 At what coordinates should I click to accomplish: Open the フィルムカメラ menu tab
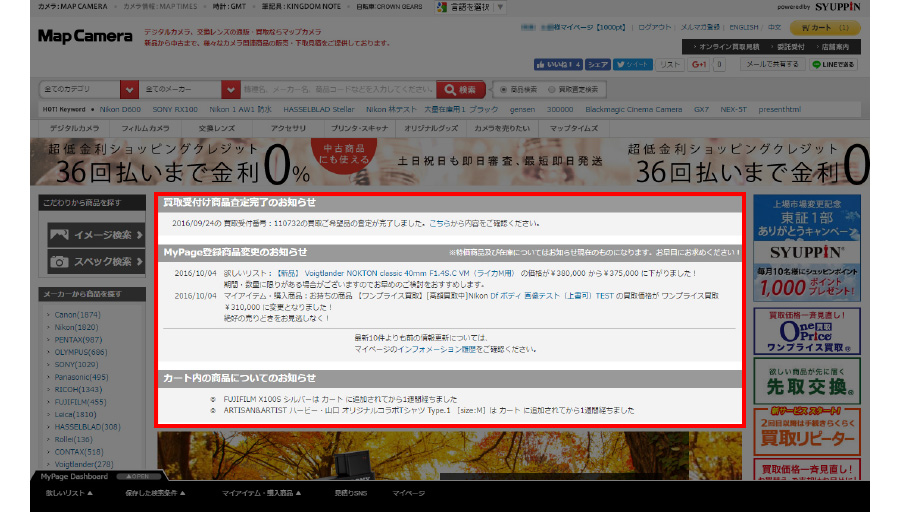coord(145,128)
